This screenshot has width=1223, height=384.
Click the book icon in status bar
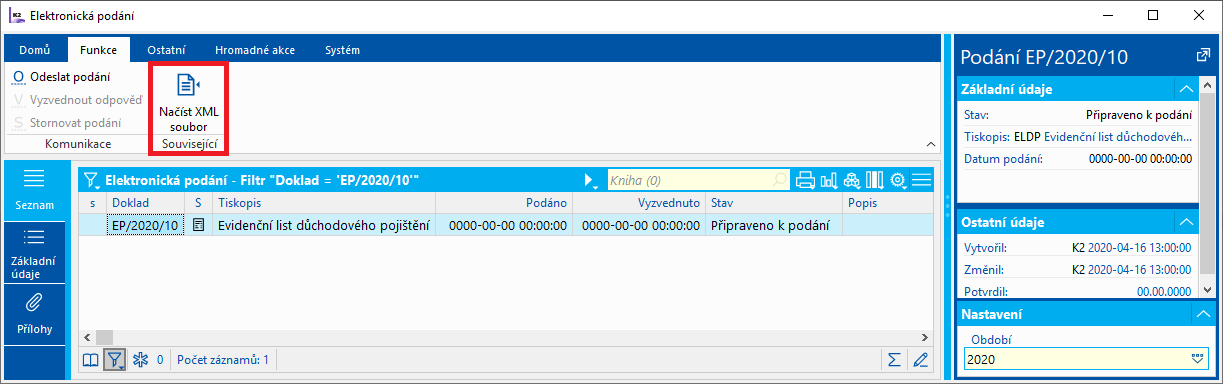[91, 359]
